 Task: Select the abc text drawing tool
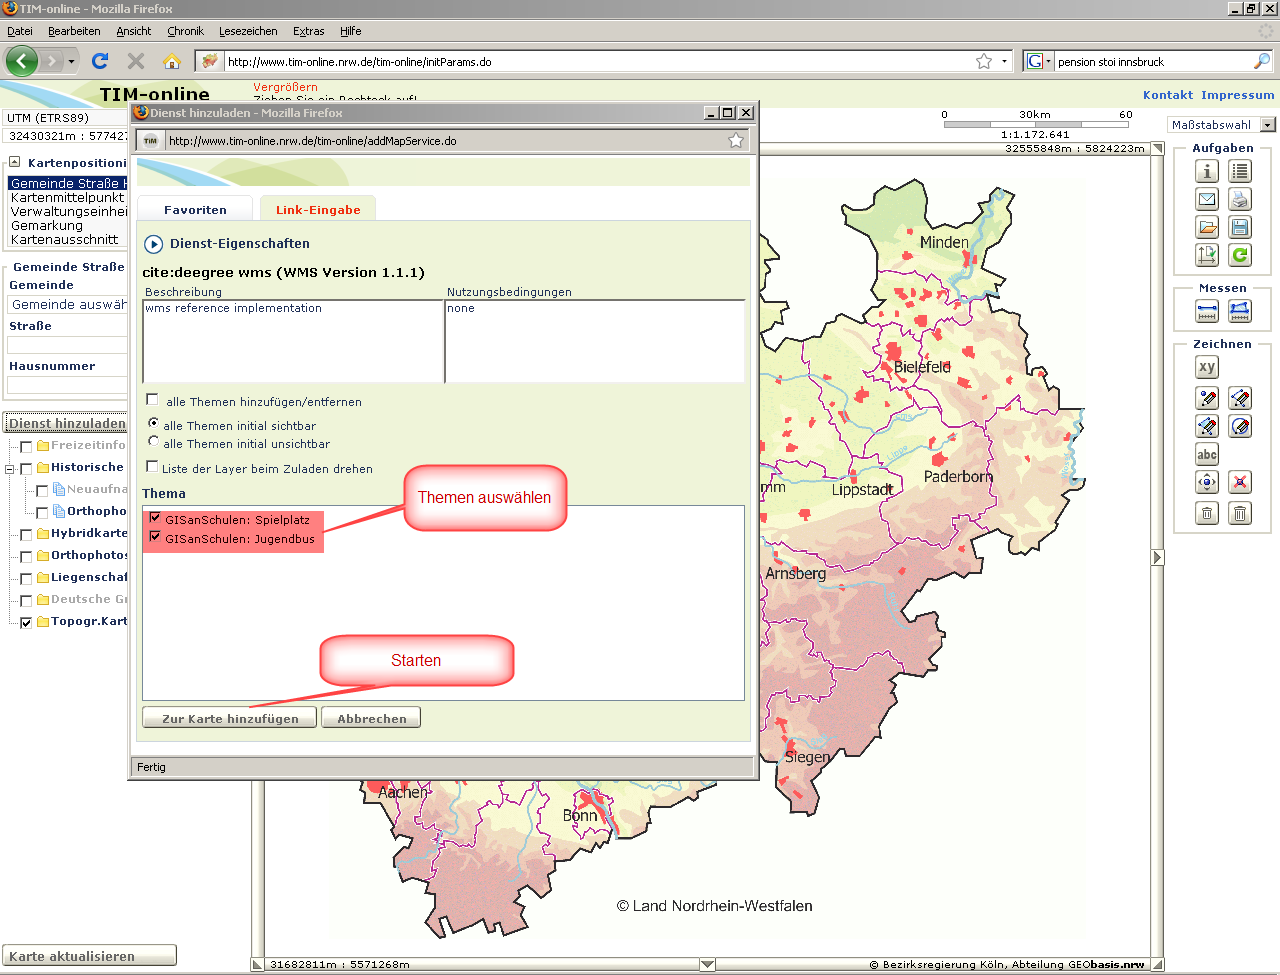click(x=1207, y=454)
